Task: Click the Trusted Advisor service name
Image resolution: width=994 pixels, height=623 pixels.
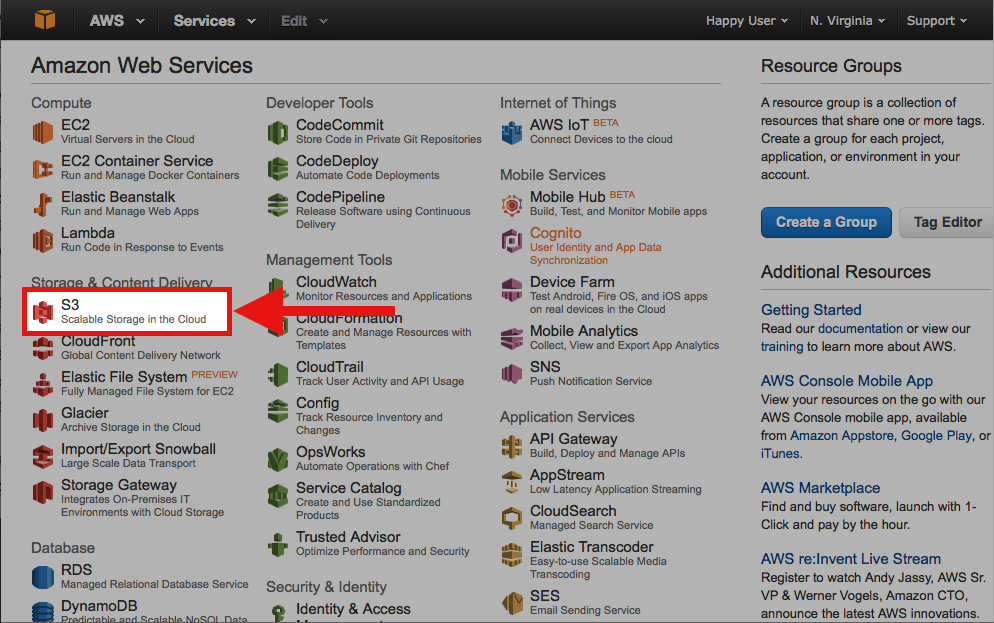Action: [348, 537]
